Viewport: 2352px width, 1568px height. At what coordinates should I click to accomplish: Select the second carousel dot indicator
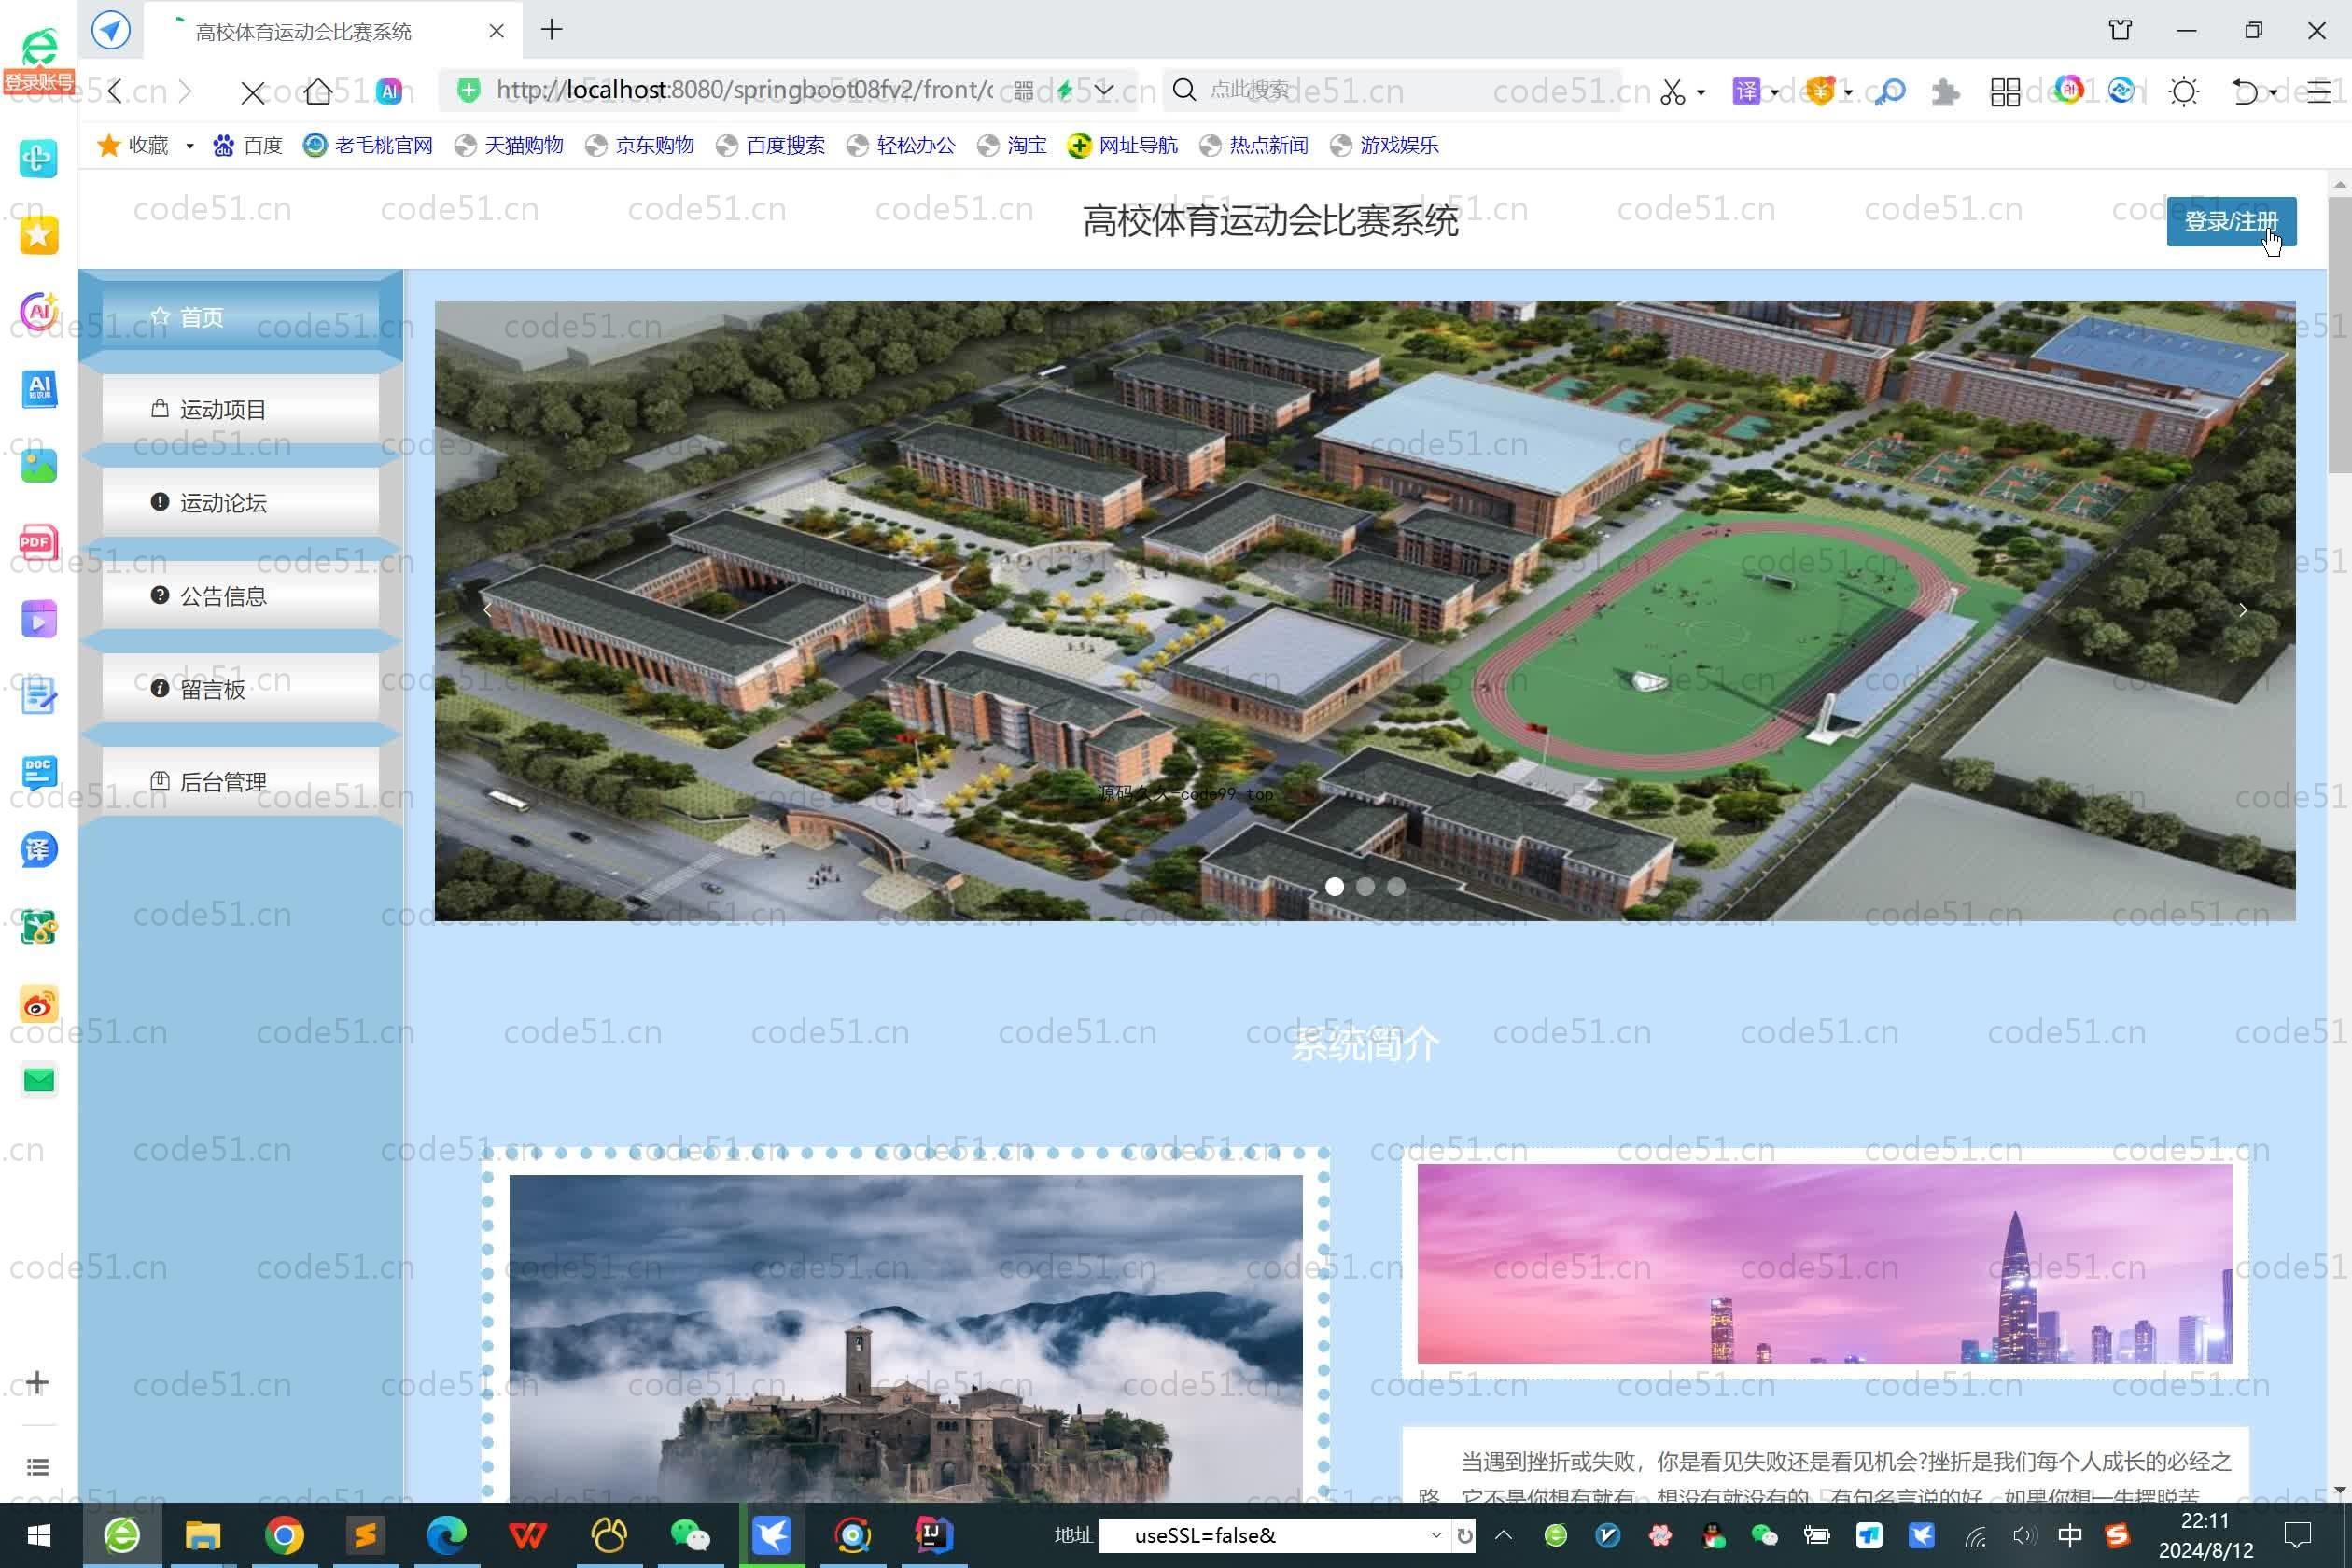pyautogui.click(x=1365, y=886)
